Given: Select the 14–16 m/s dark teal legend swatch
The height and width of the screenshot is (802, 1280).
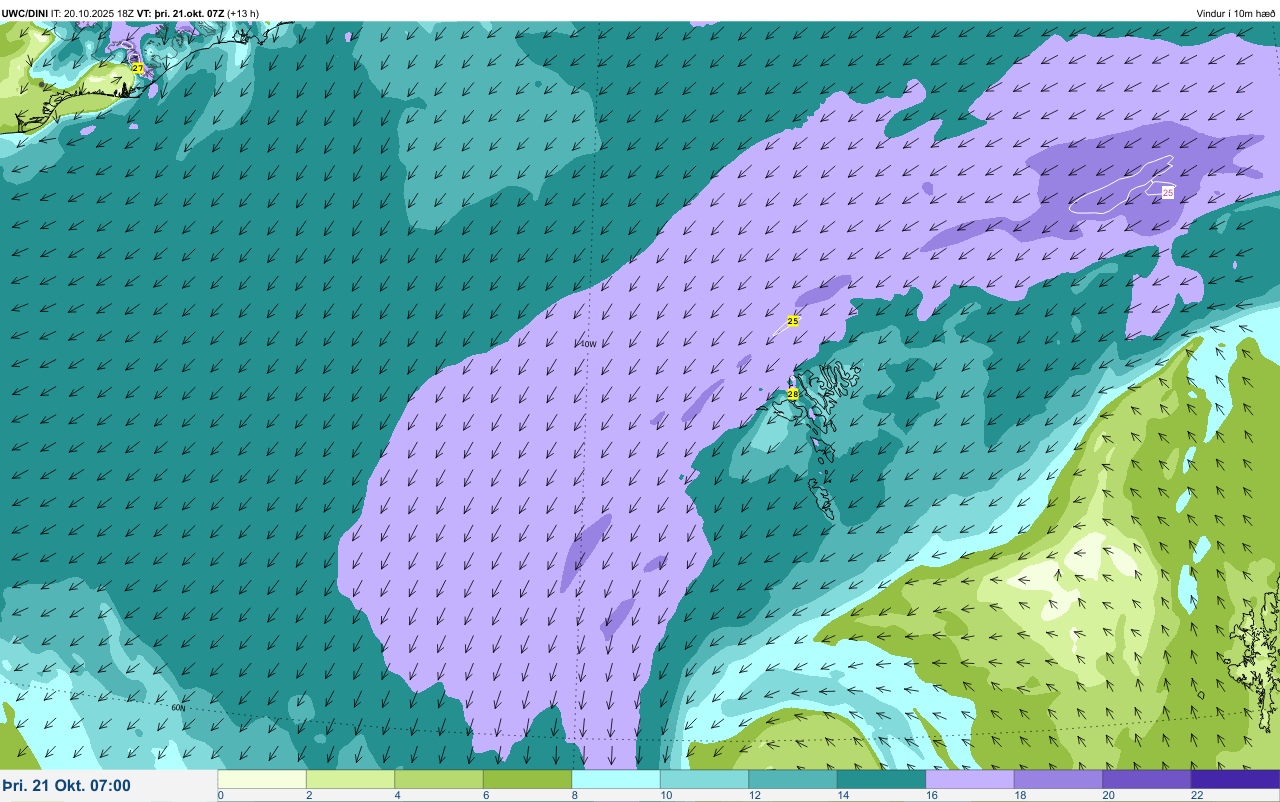Looking at the screenshot, I should [881, 779].
